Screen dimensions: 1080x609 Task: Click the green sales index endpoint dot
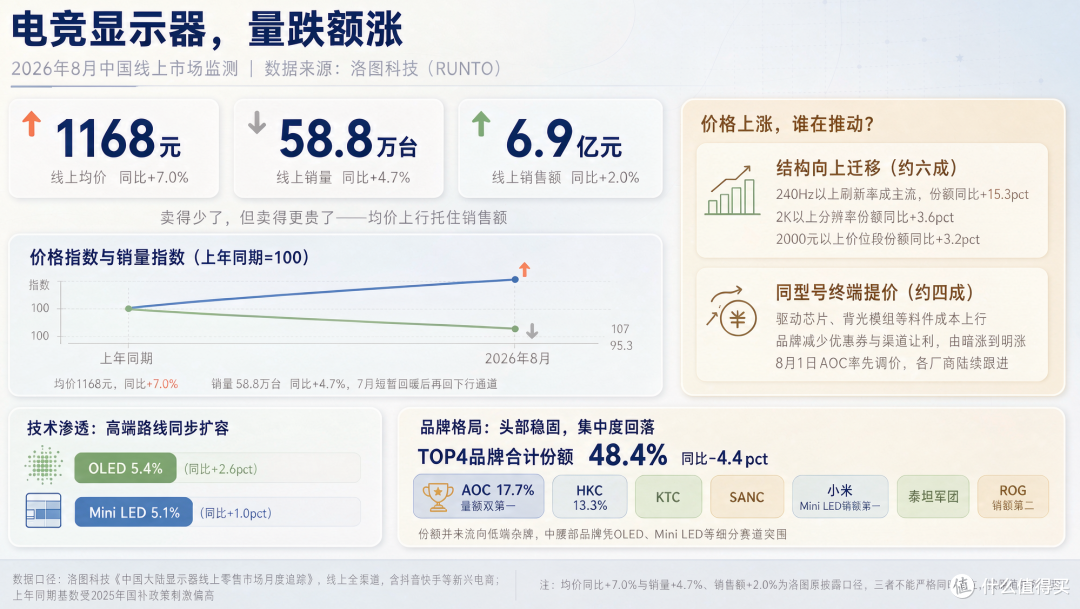(515, 329)
